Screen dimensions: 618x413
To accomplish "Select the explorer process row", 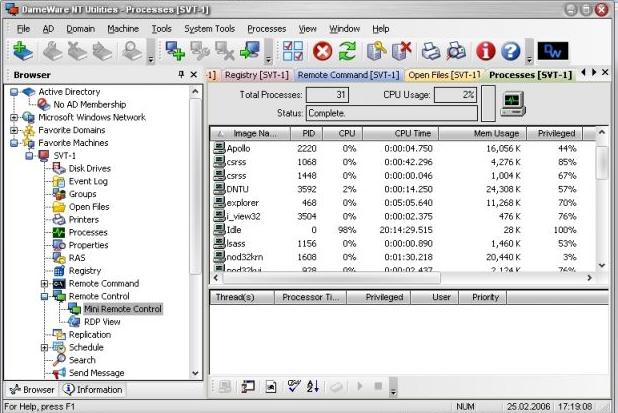I will pyautogui.click(x=402, y=203).
